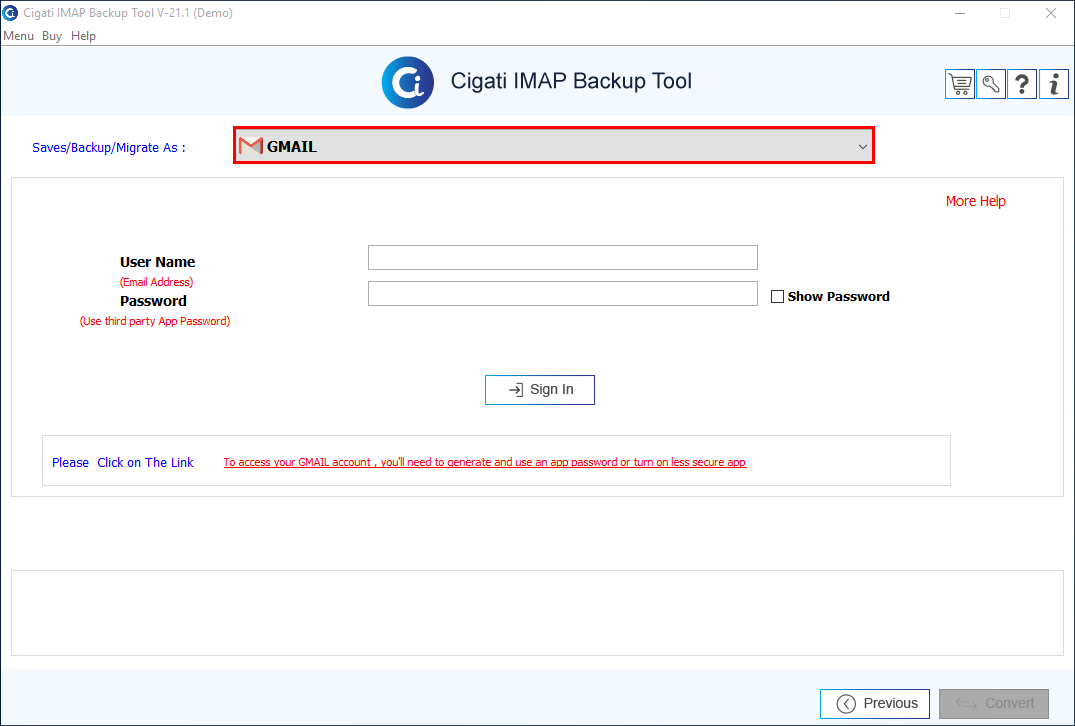The image size is (1075, 726).
Task: Open the Menu menu
Action: click(19, 36)
